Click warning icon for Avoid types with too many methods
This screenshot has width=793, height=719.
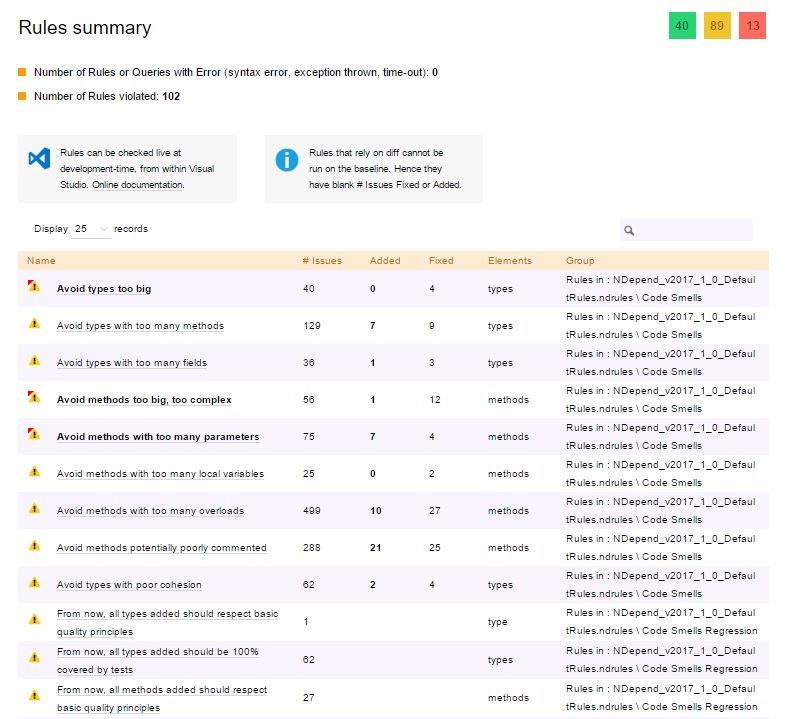pyautogui.click(x=34, y=323)
